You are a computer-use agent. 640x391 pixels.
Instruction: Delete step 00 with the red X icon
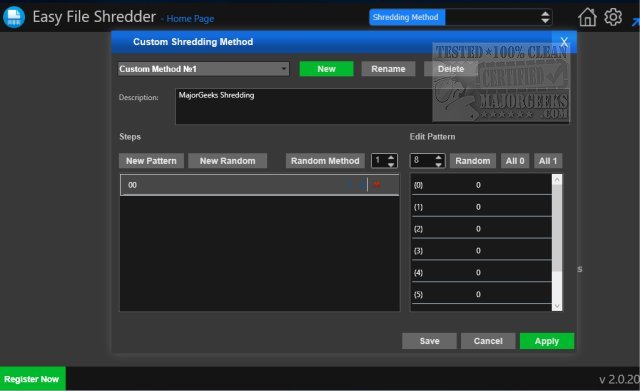tap(377, 185)
